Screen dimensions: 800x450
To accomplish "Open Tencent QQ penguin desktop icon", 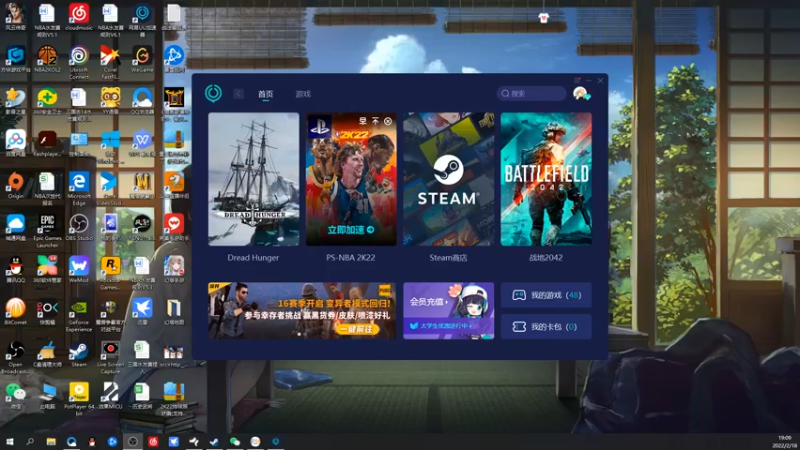I will 15,269.
